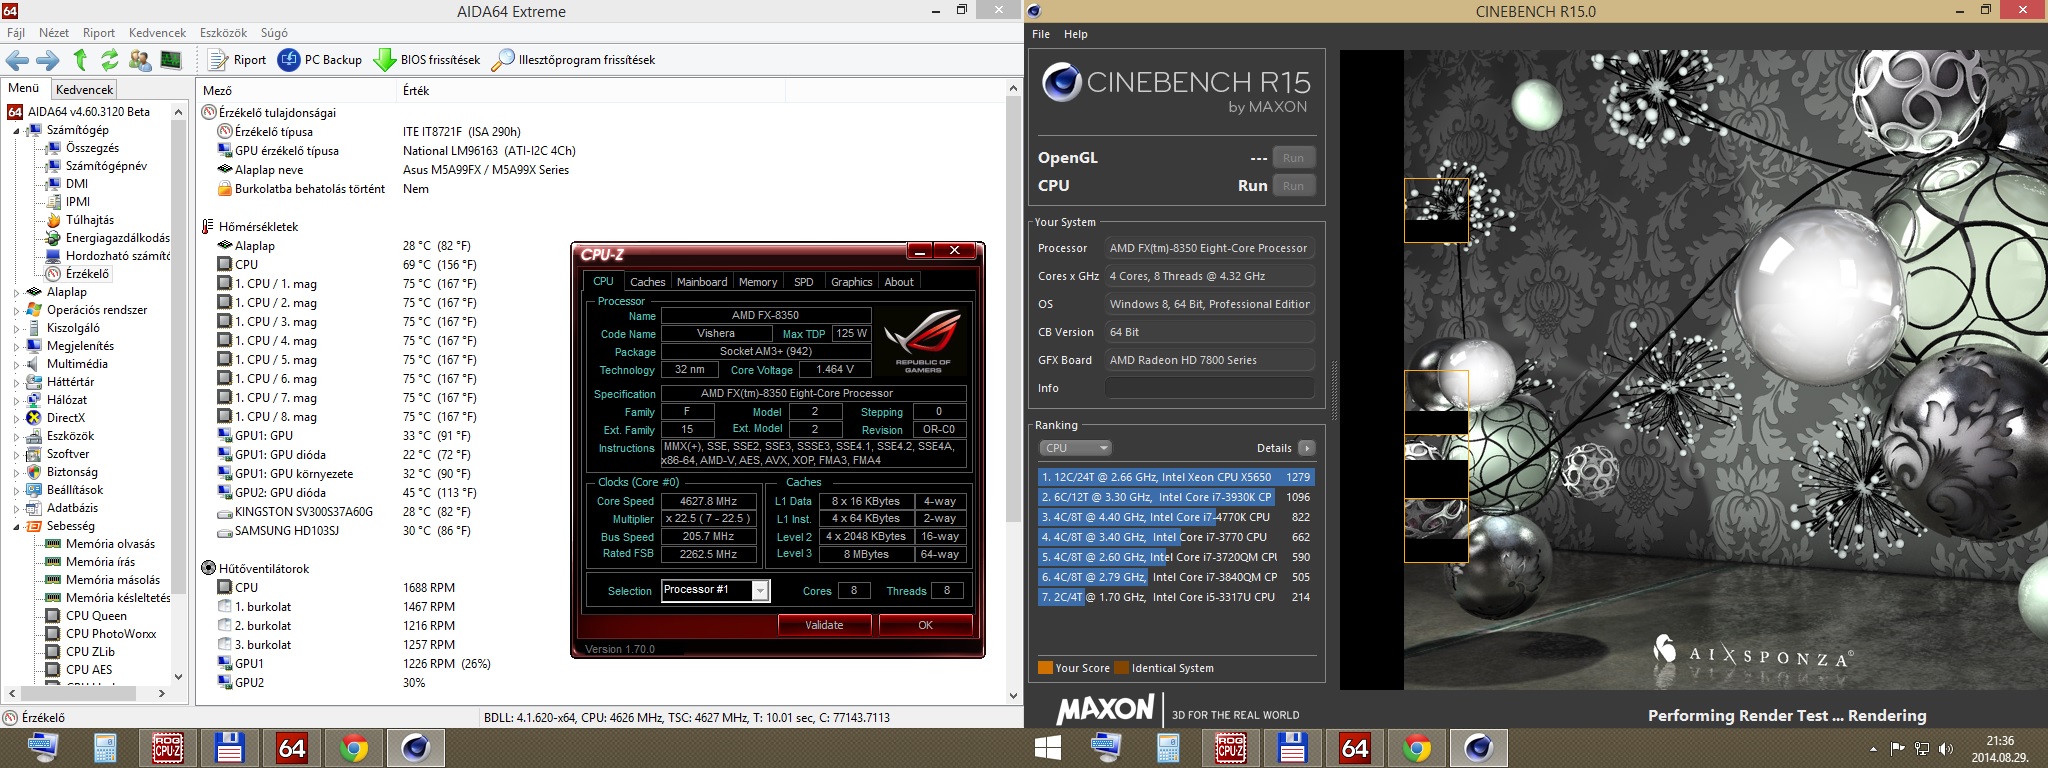Select Túlhajtás in the AIDA64 tree
Screen dimensions: 2048x768
pos(90,220)
